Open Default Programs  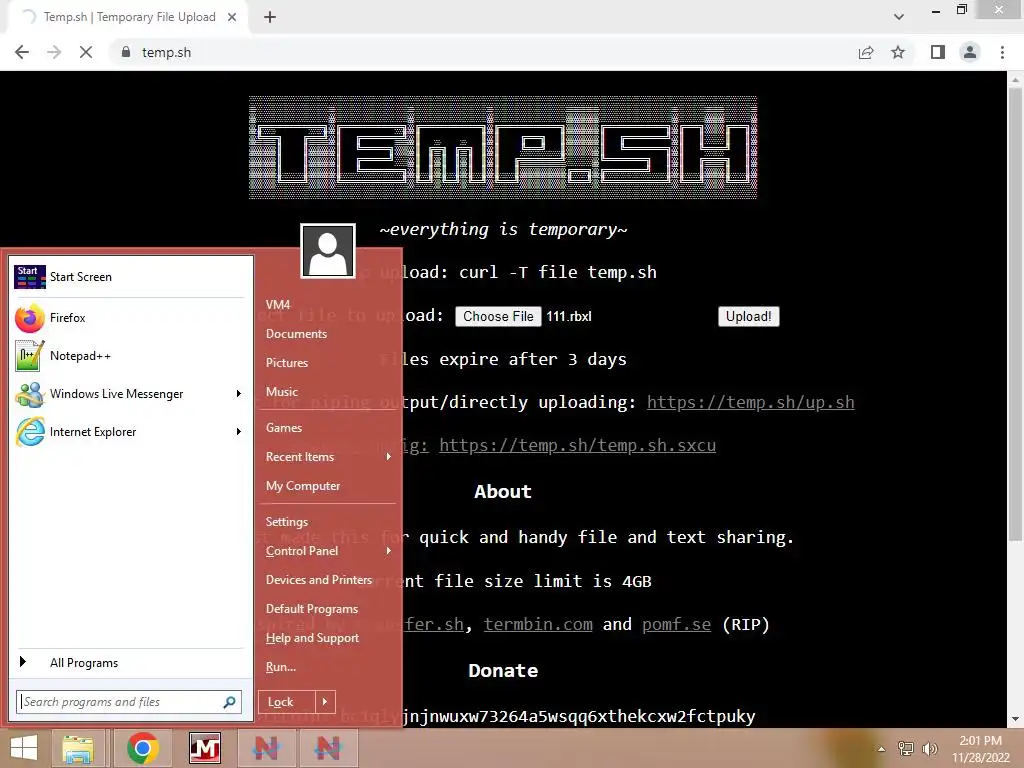(x=312, y=609)
